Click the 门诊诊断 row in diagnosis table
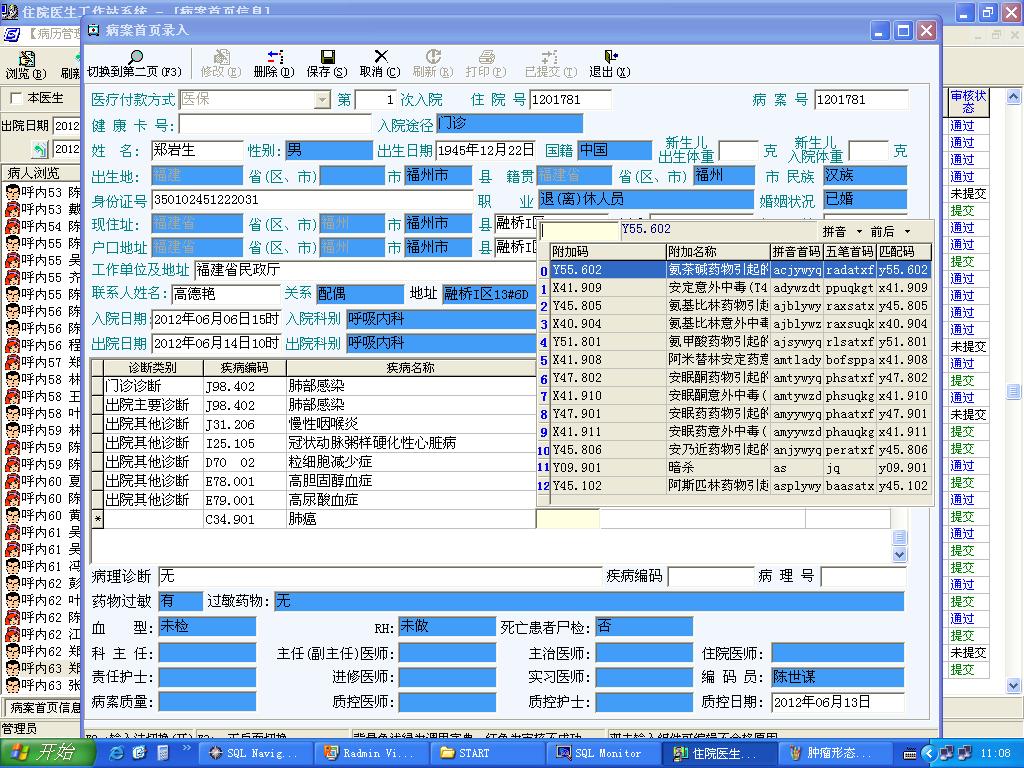 [x=153, y=387]
